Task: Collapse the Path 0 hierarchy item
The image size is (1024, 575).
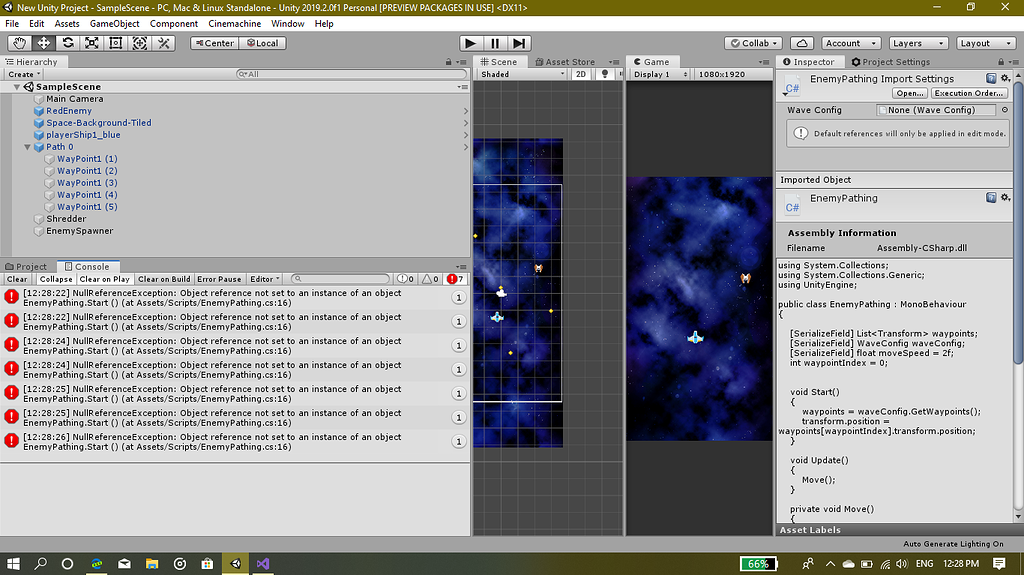Action: (26, 147)
